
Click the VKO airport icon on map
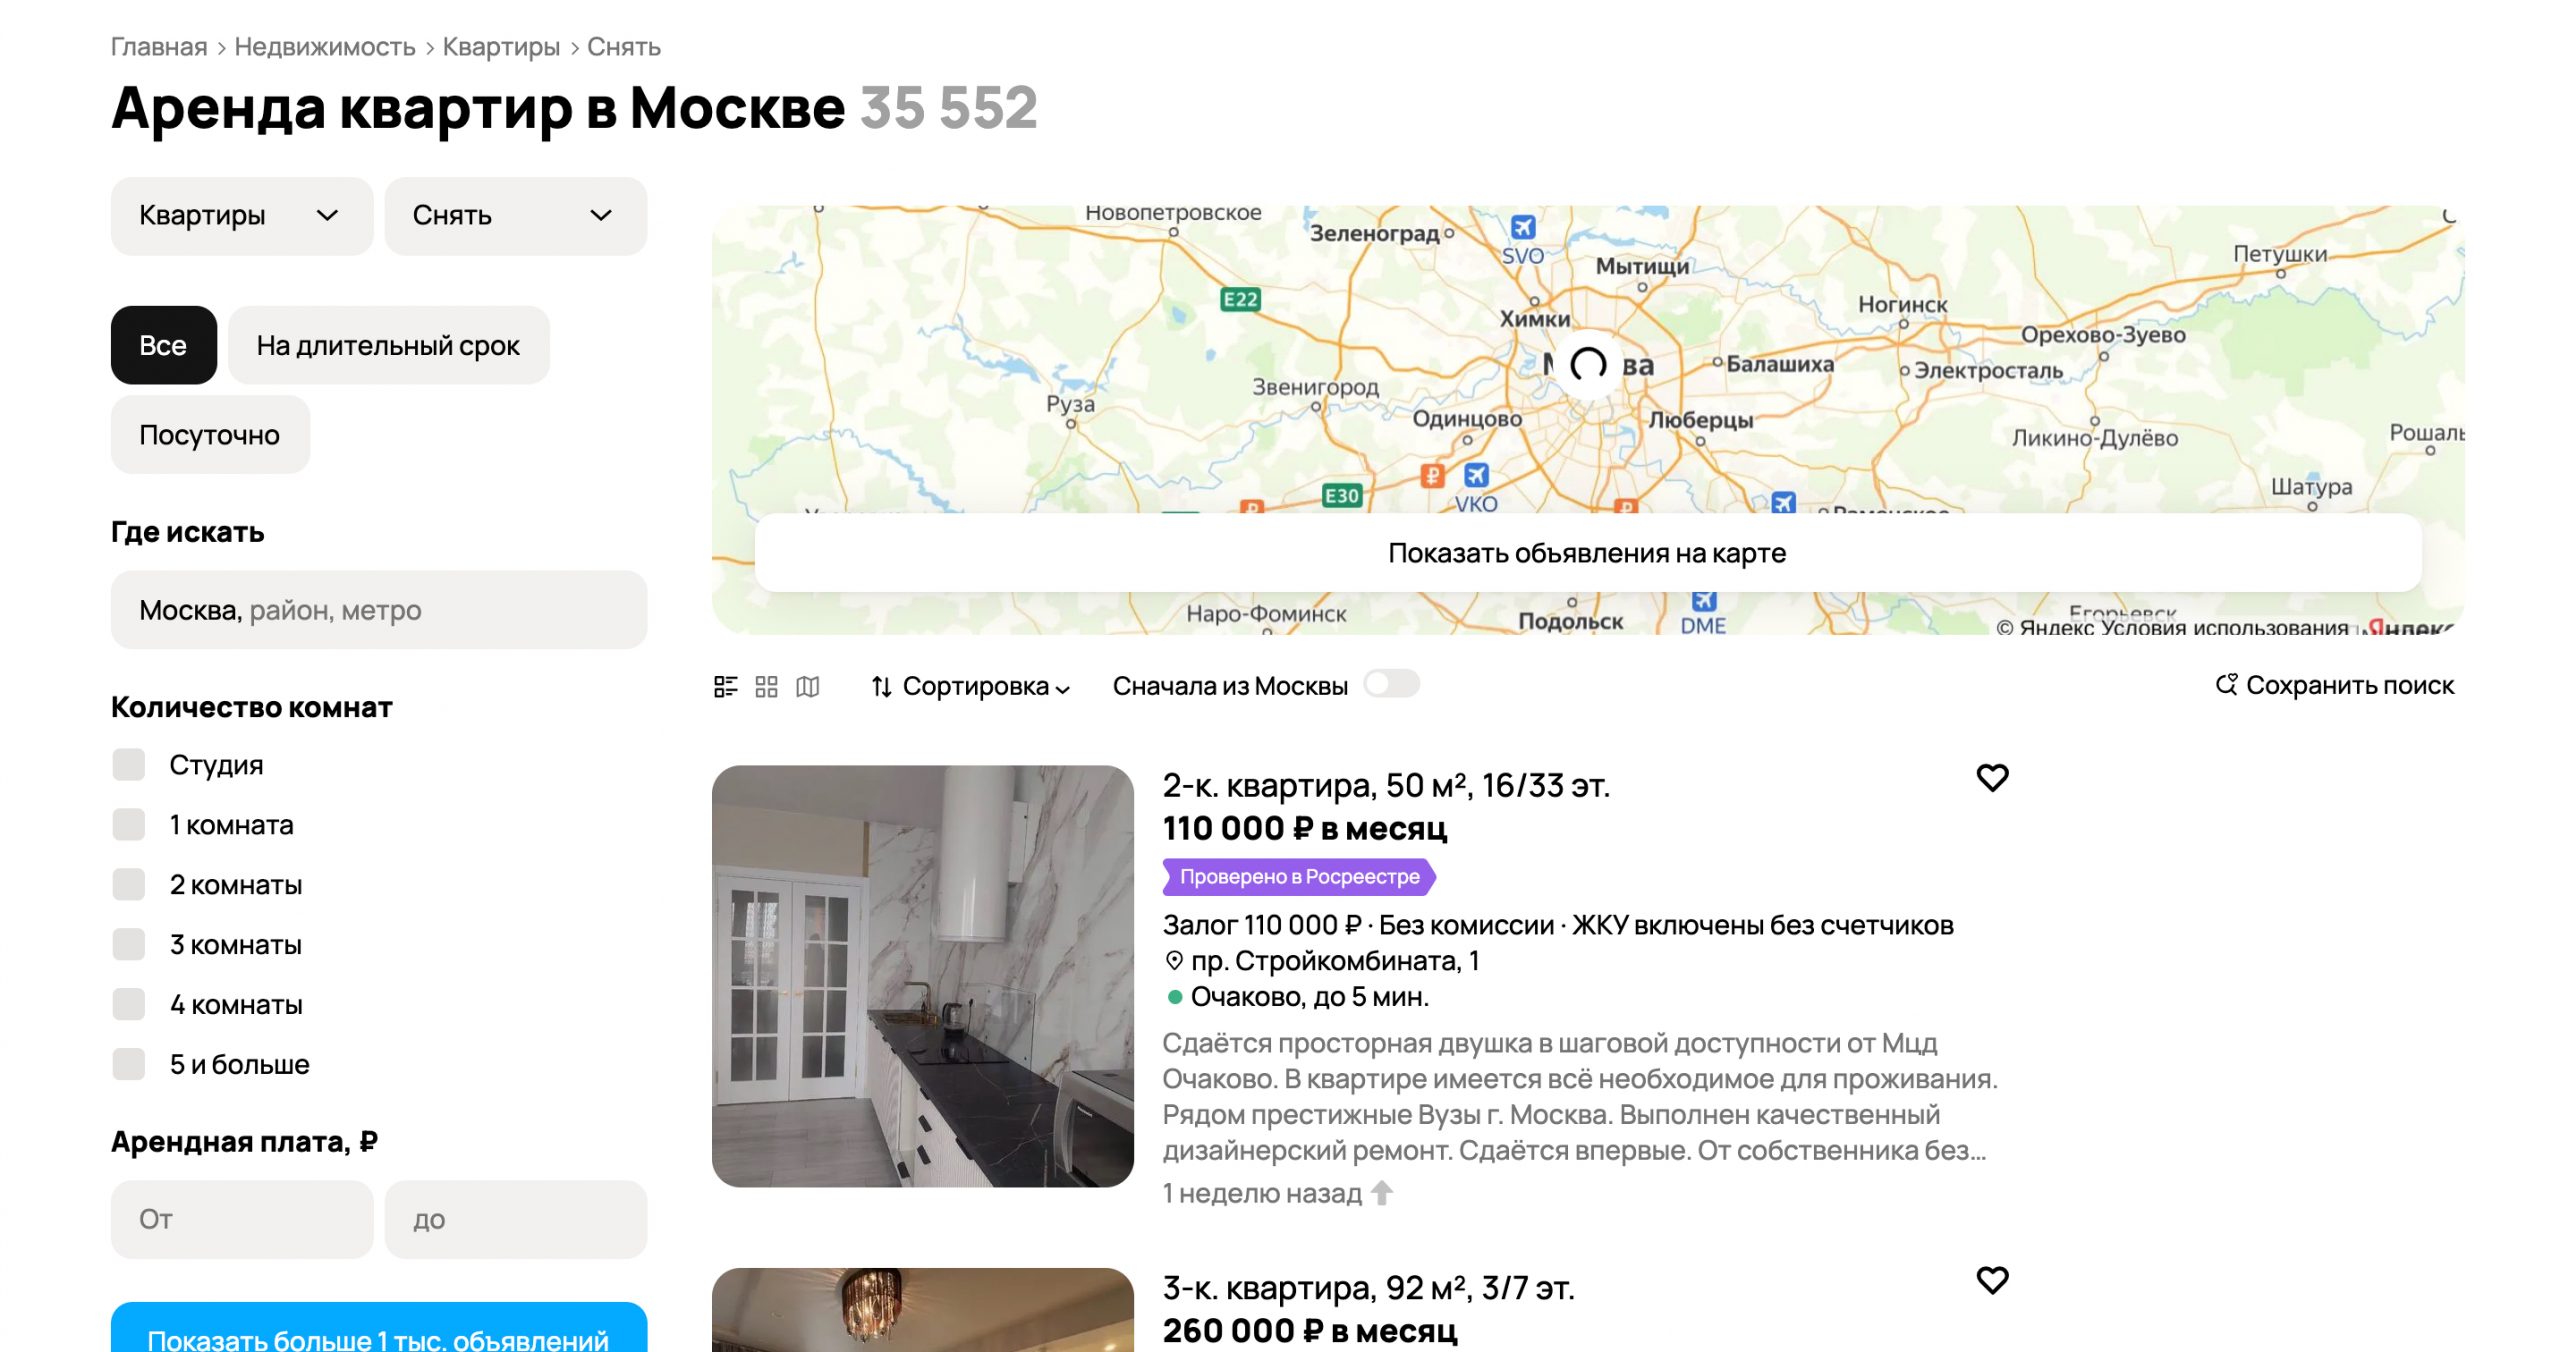(x=1476, y=475)
